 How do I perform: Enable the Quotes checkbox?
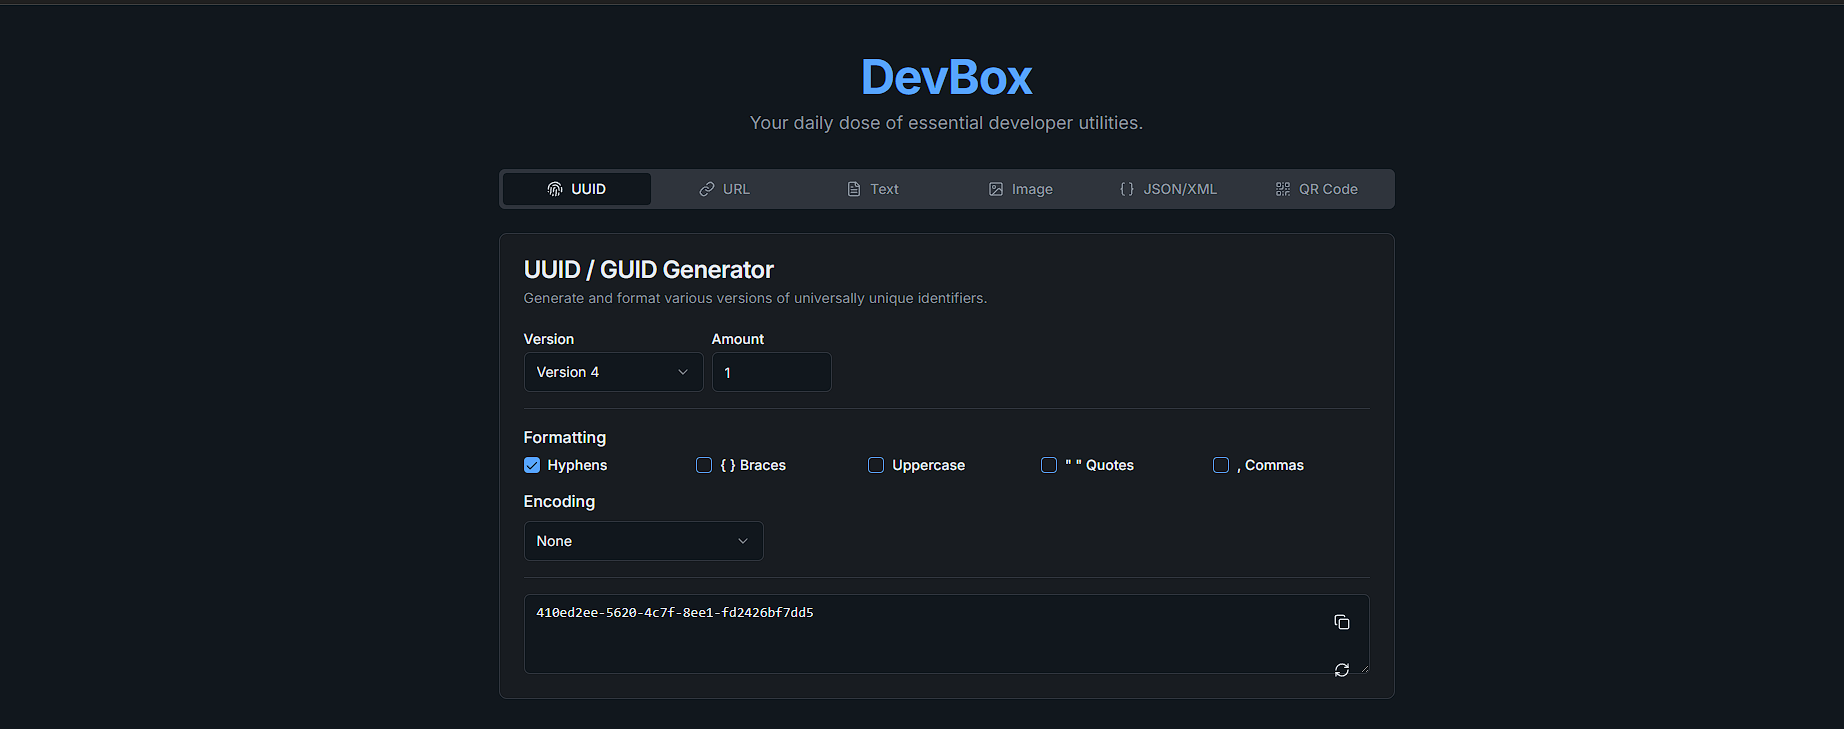tap(1049, 465)
